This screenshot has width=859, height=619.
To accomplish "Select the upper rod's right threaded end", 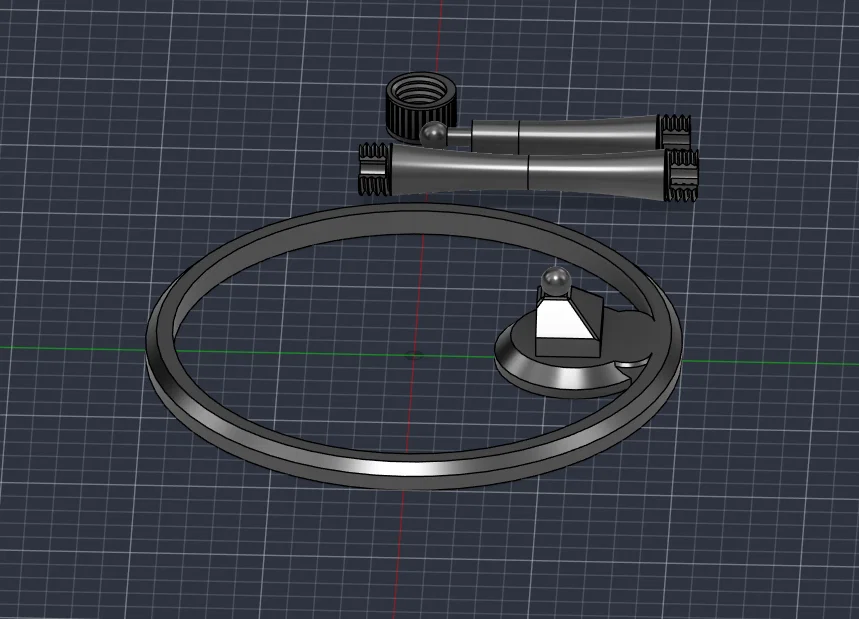I will (674, 131).
